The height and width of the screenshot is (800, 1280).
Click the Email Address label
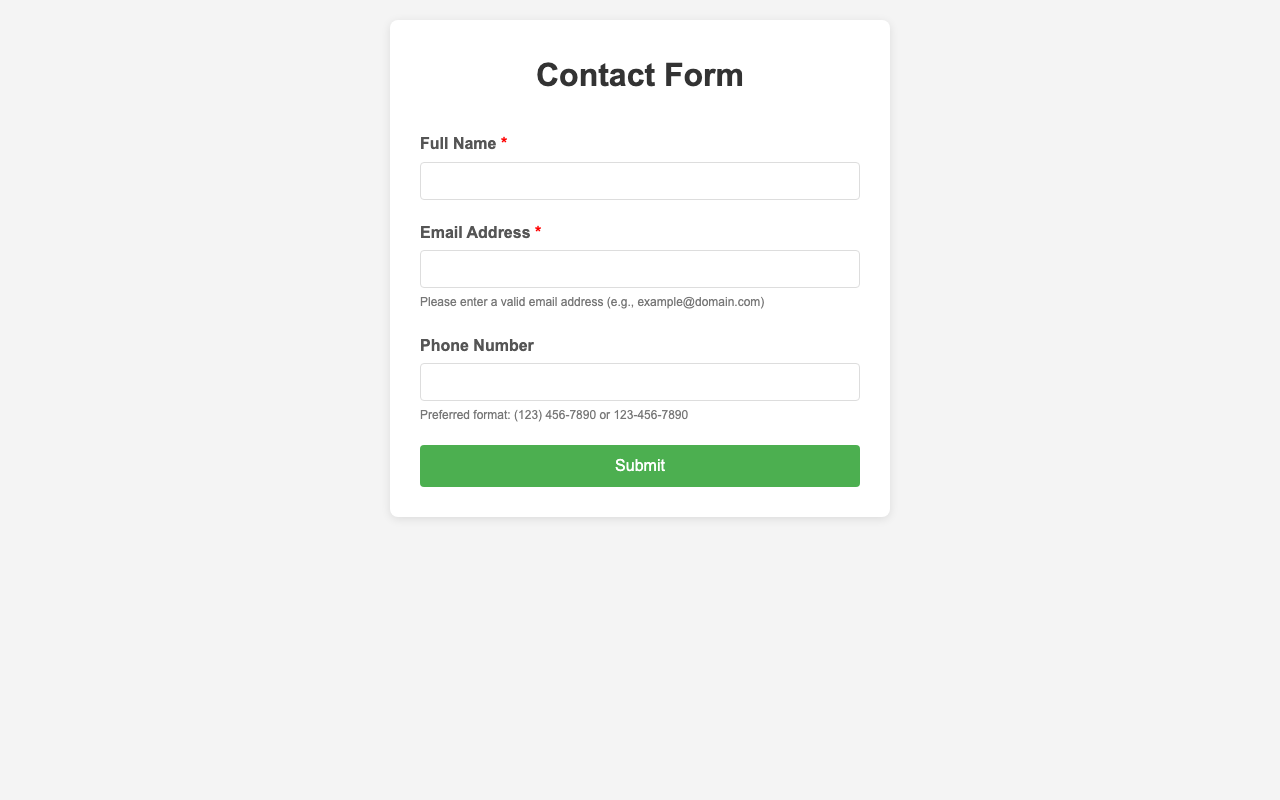[473, 232]
